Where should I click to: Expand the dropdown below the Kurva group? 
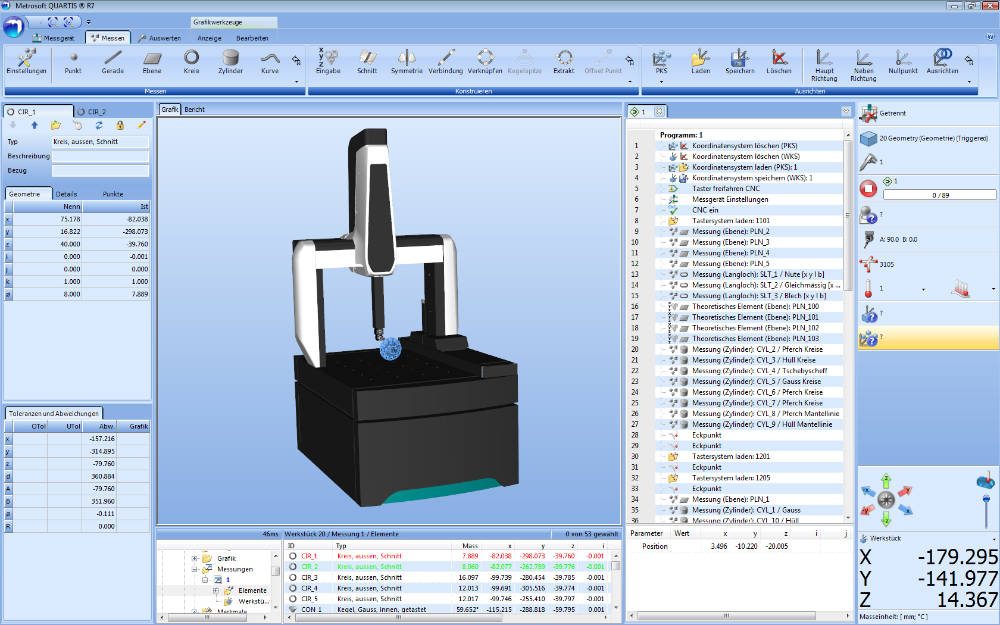[x=296, y=82]
